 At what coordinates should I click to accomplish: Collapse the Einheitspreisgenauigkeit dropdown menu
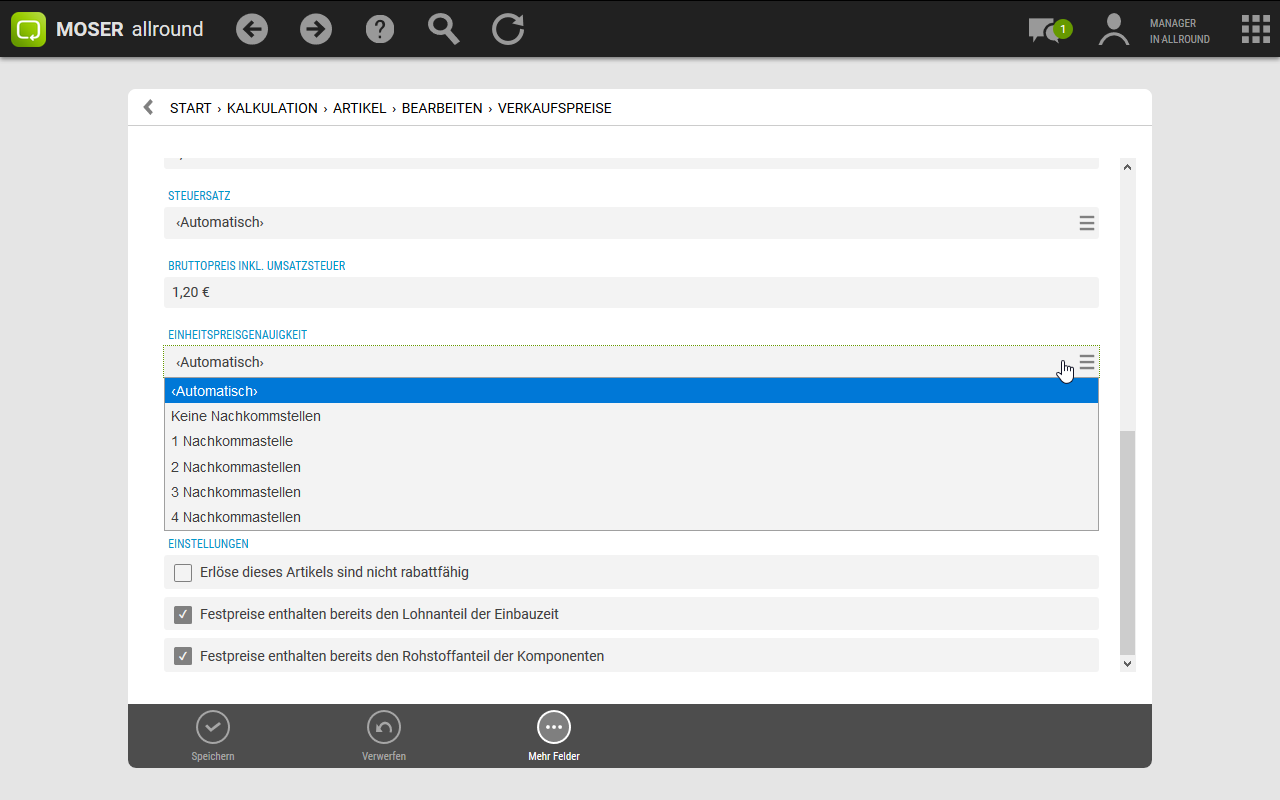[1087, 362]
